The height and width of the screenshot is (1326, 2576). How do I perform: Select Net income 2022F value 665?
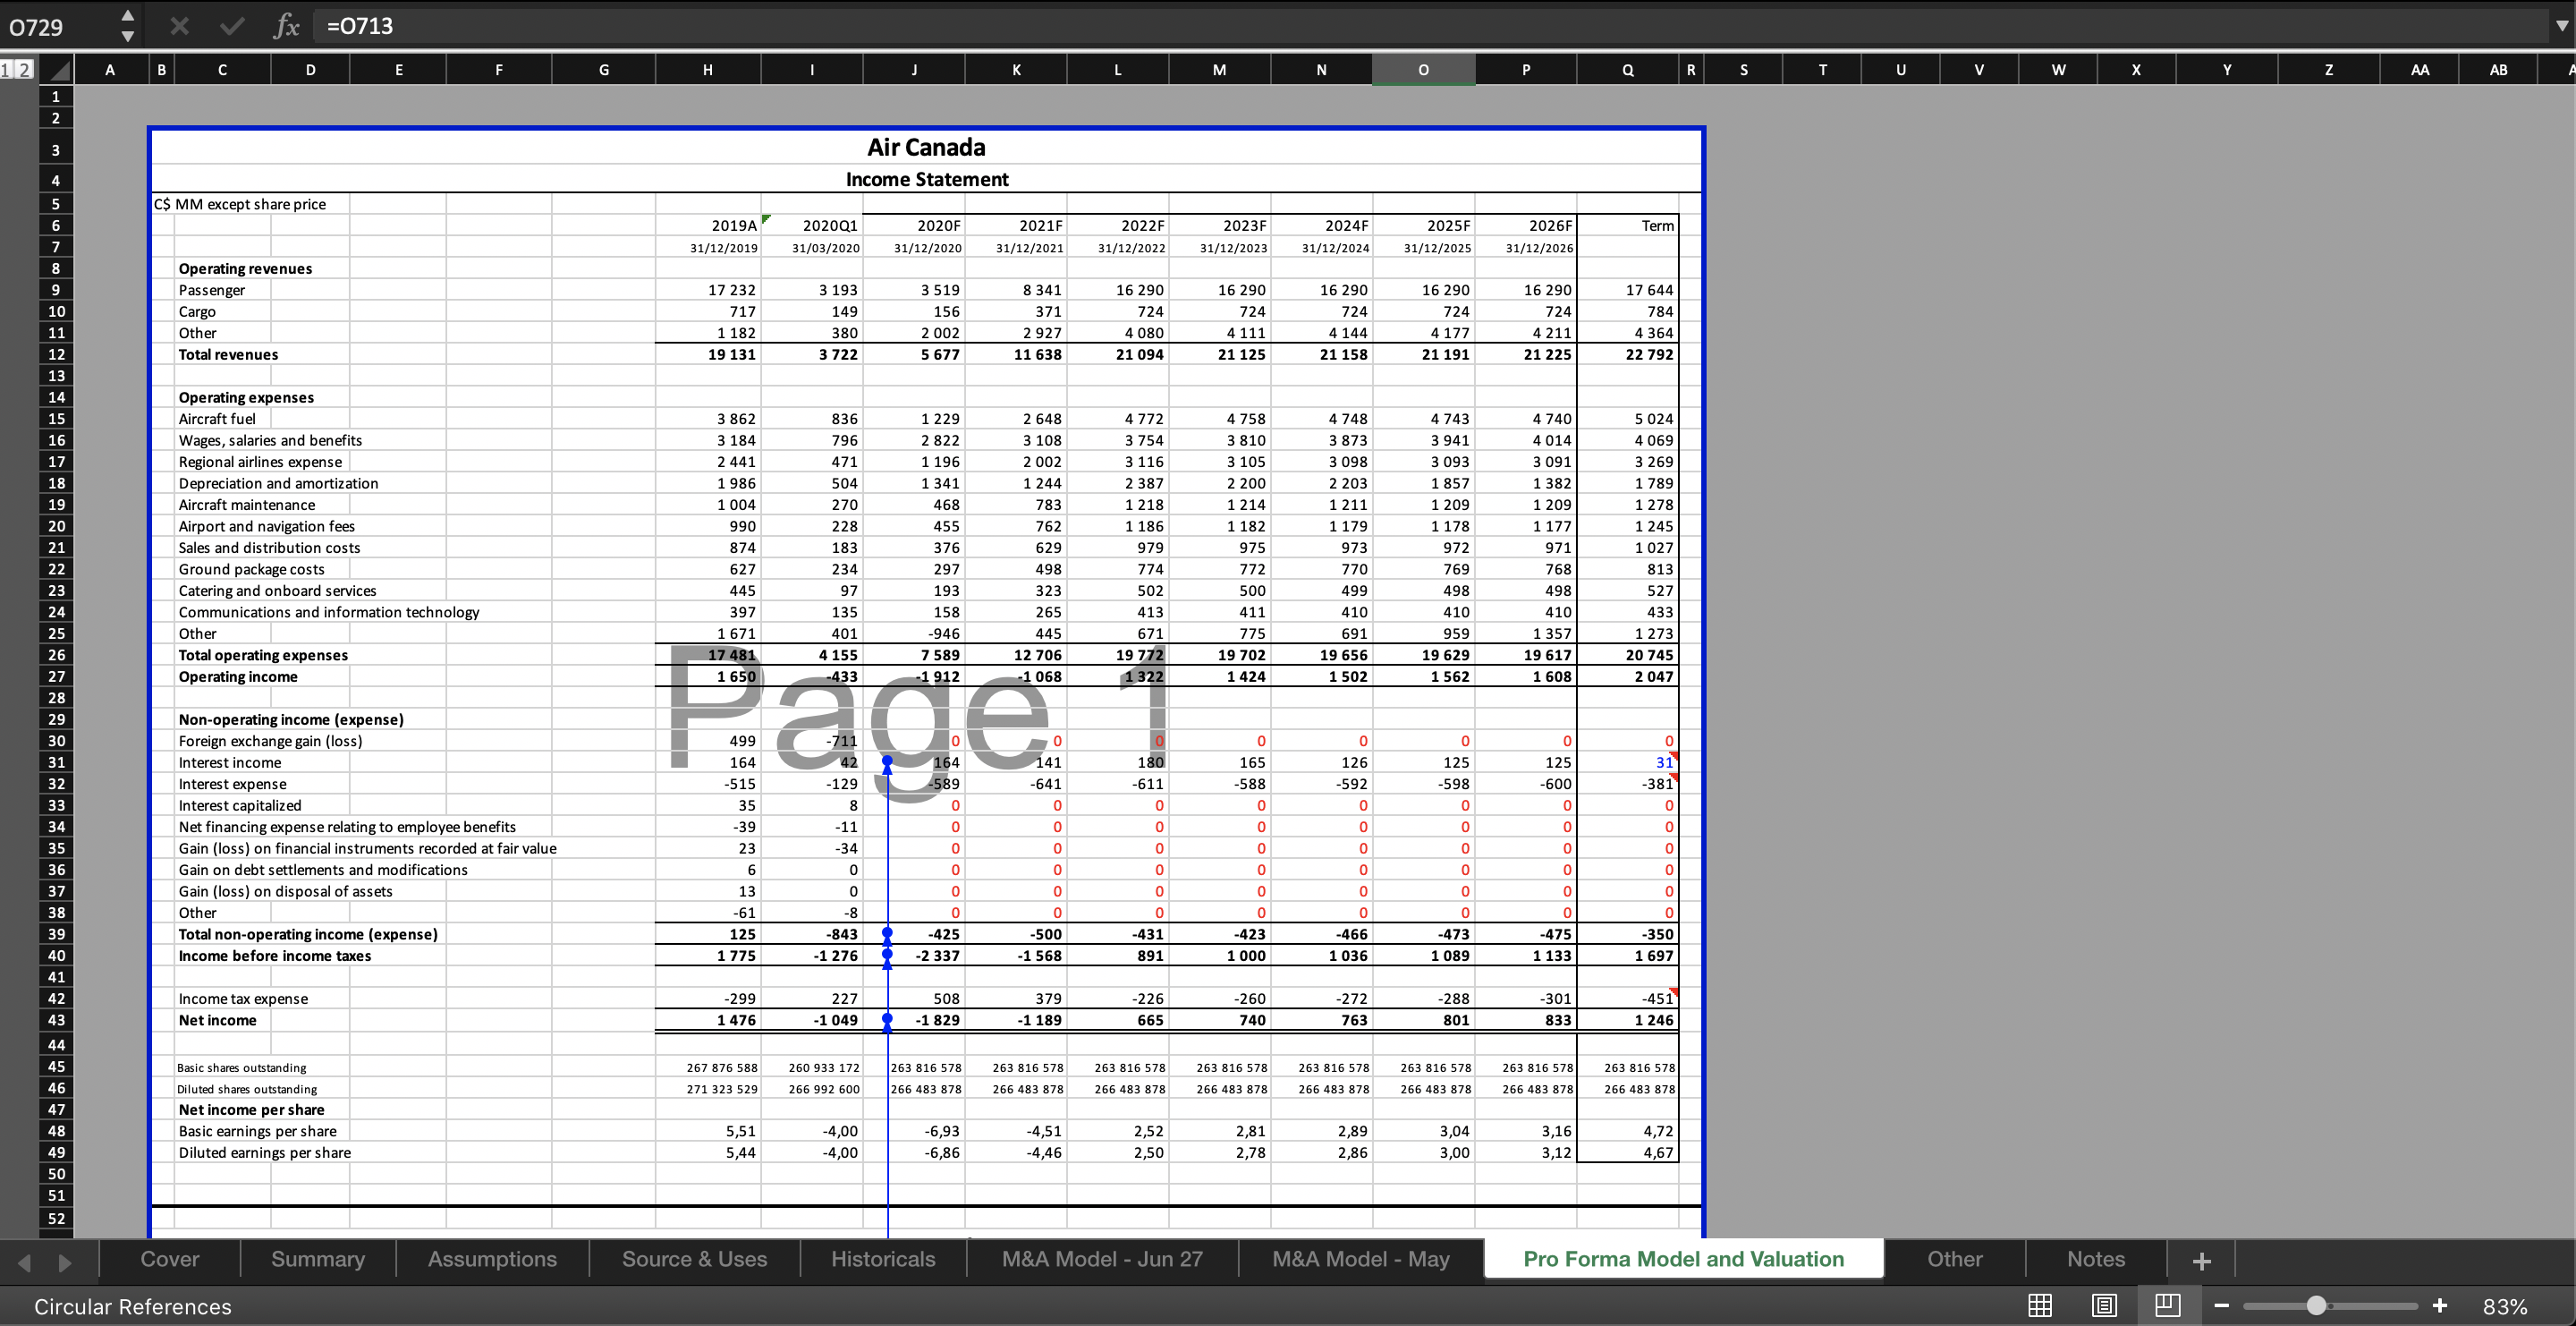1117,1020
